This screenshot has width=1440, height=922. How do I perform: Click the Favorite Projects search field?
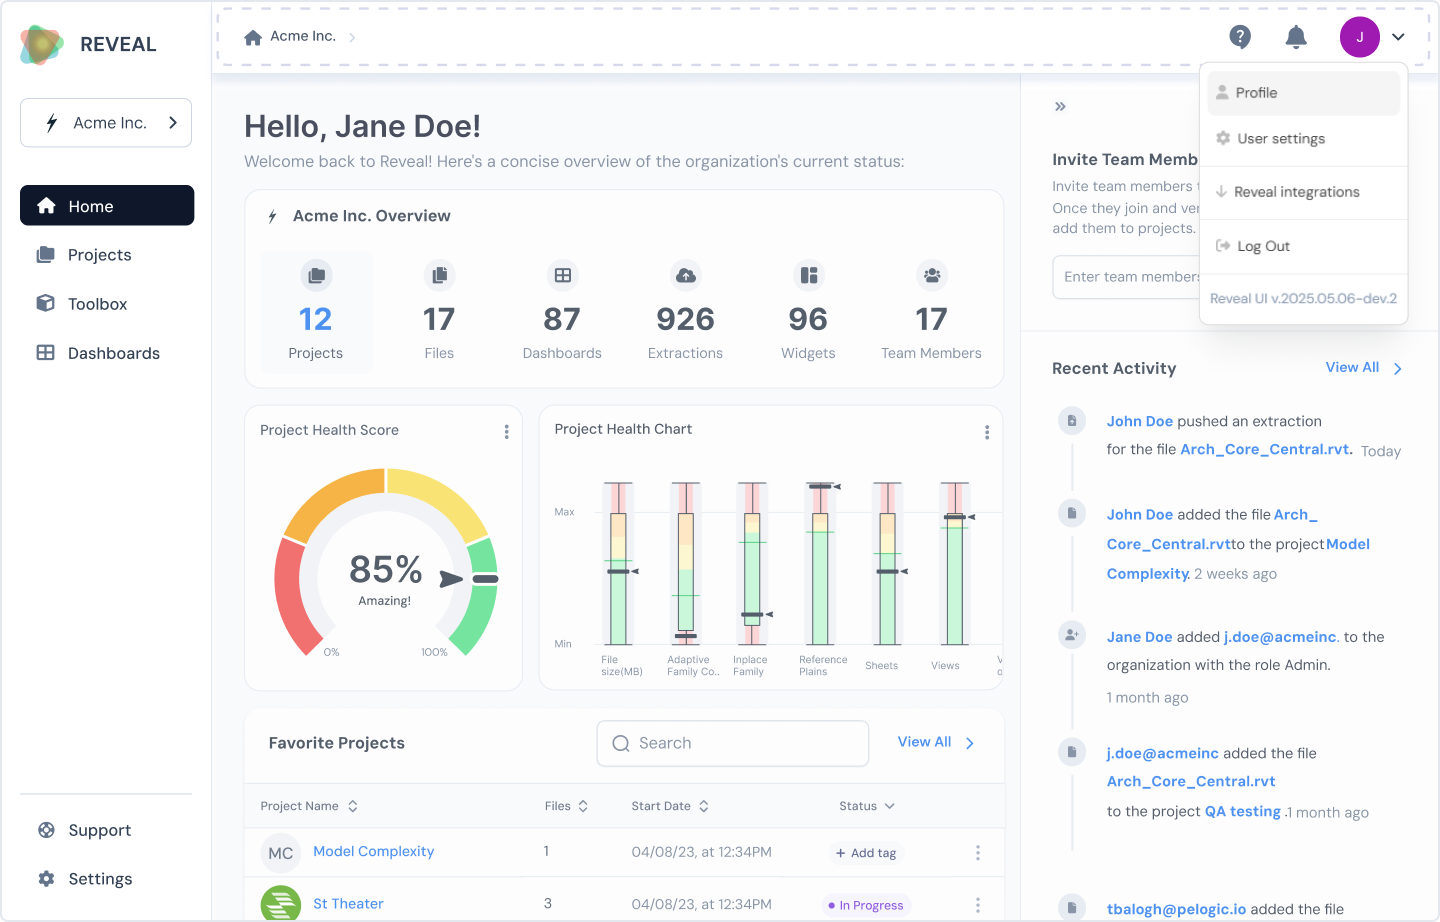[x=733, y=744]
